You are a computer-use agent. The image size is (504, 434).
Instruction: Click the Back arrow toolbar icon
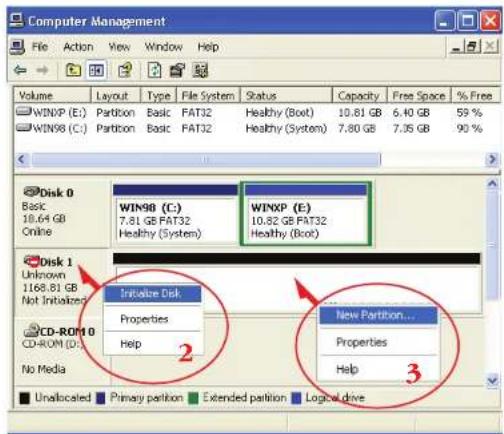click(x=20, y=70)
